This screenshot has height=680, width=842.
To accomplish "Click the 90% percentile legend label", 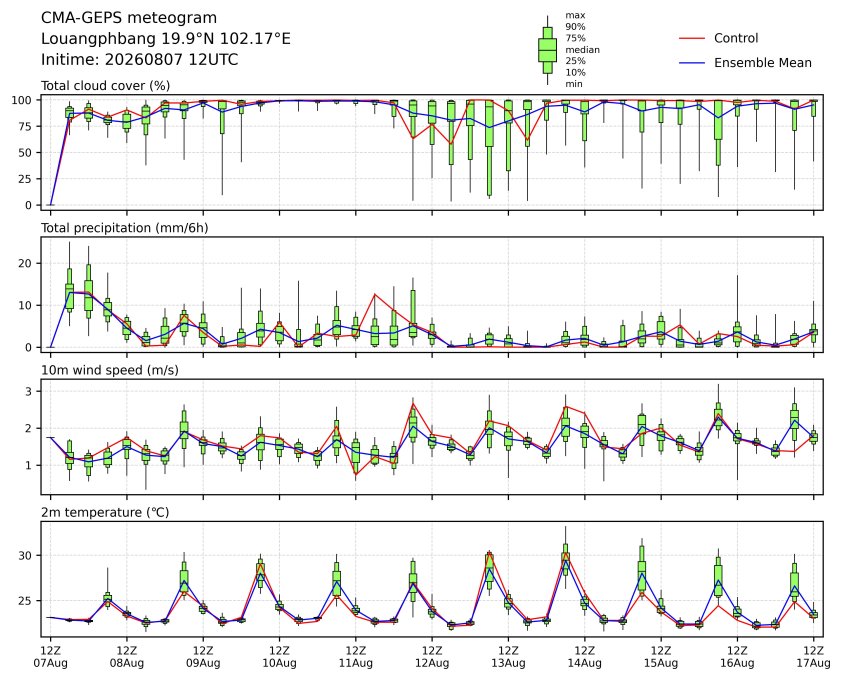I will [575, 26].
